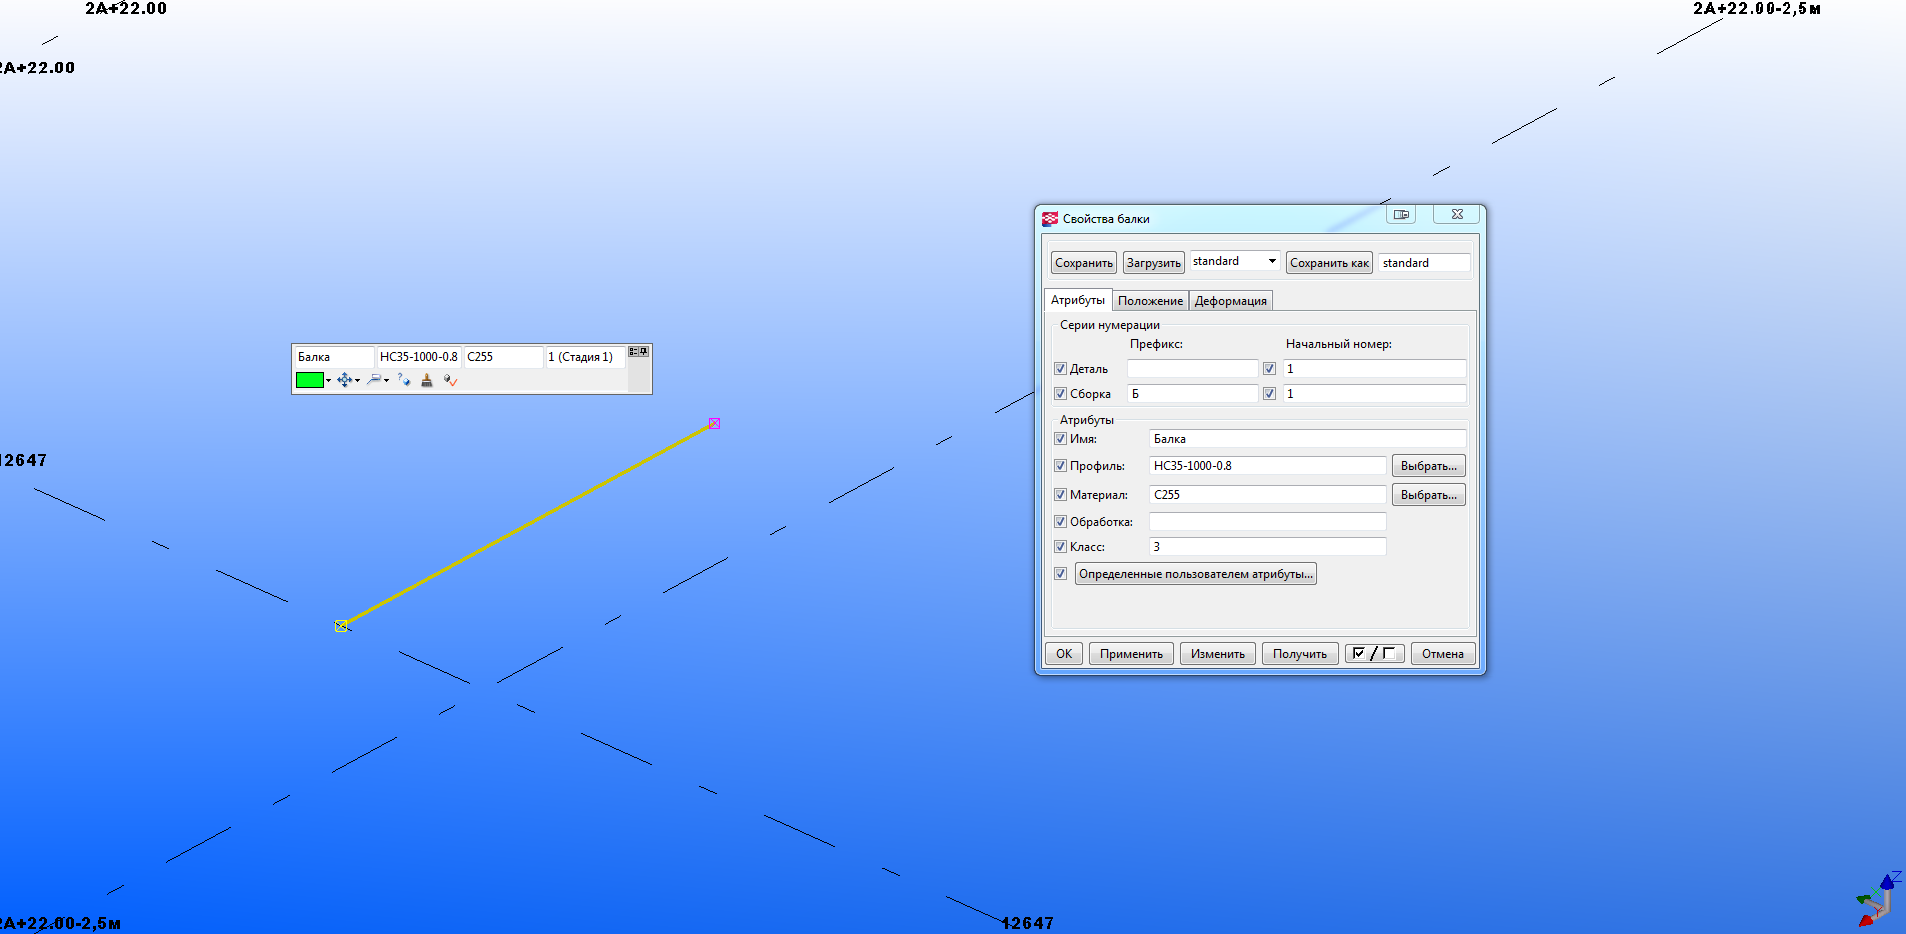The width and height of the screenshot is (1906, 934).
Task: Focus the Сборка prefix field
Action: pyautogui.click(x=1193, y=394)
